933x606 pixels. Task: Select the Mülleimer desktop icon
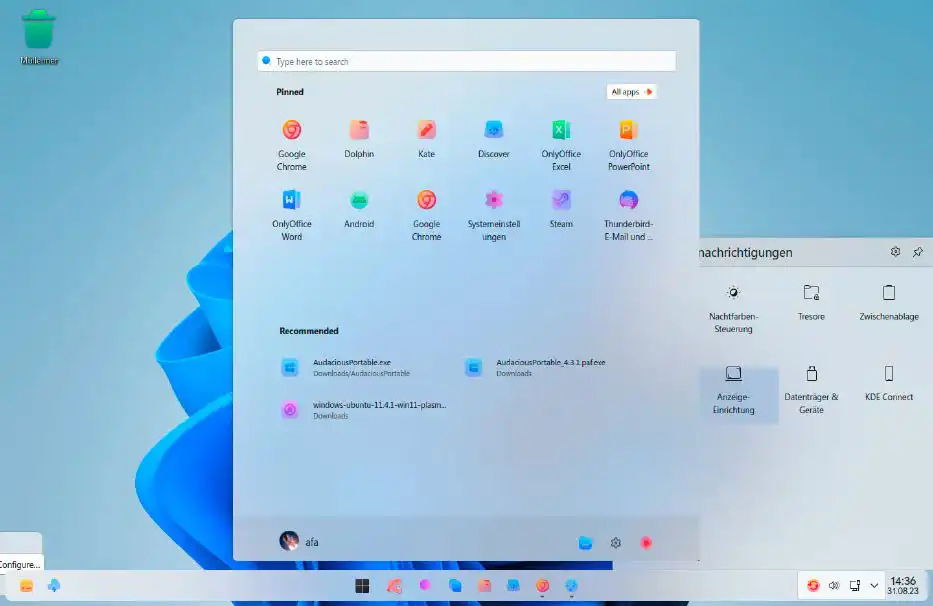click(x=39, y=37)
